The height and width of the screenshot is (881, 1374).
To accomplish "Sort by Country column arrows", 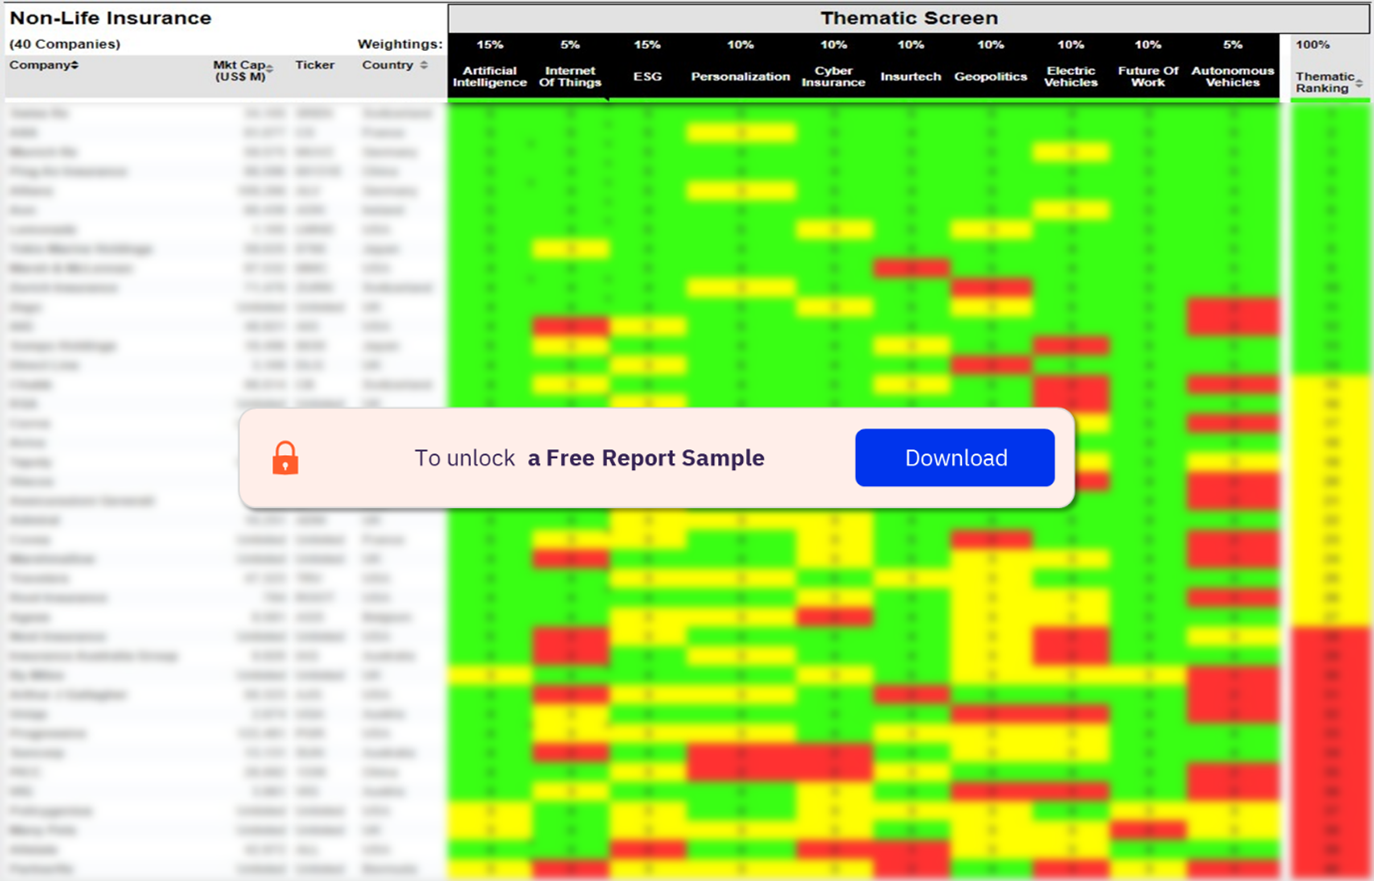I will click(x=424, y=65).
